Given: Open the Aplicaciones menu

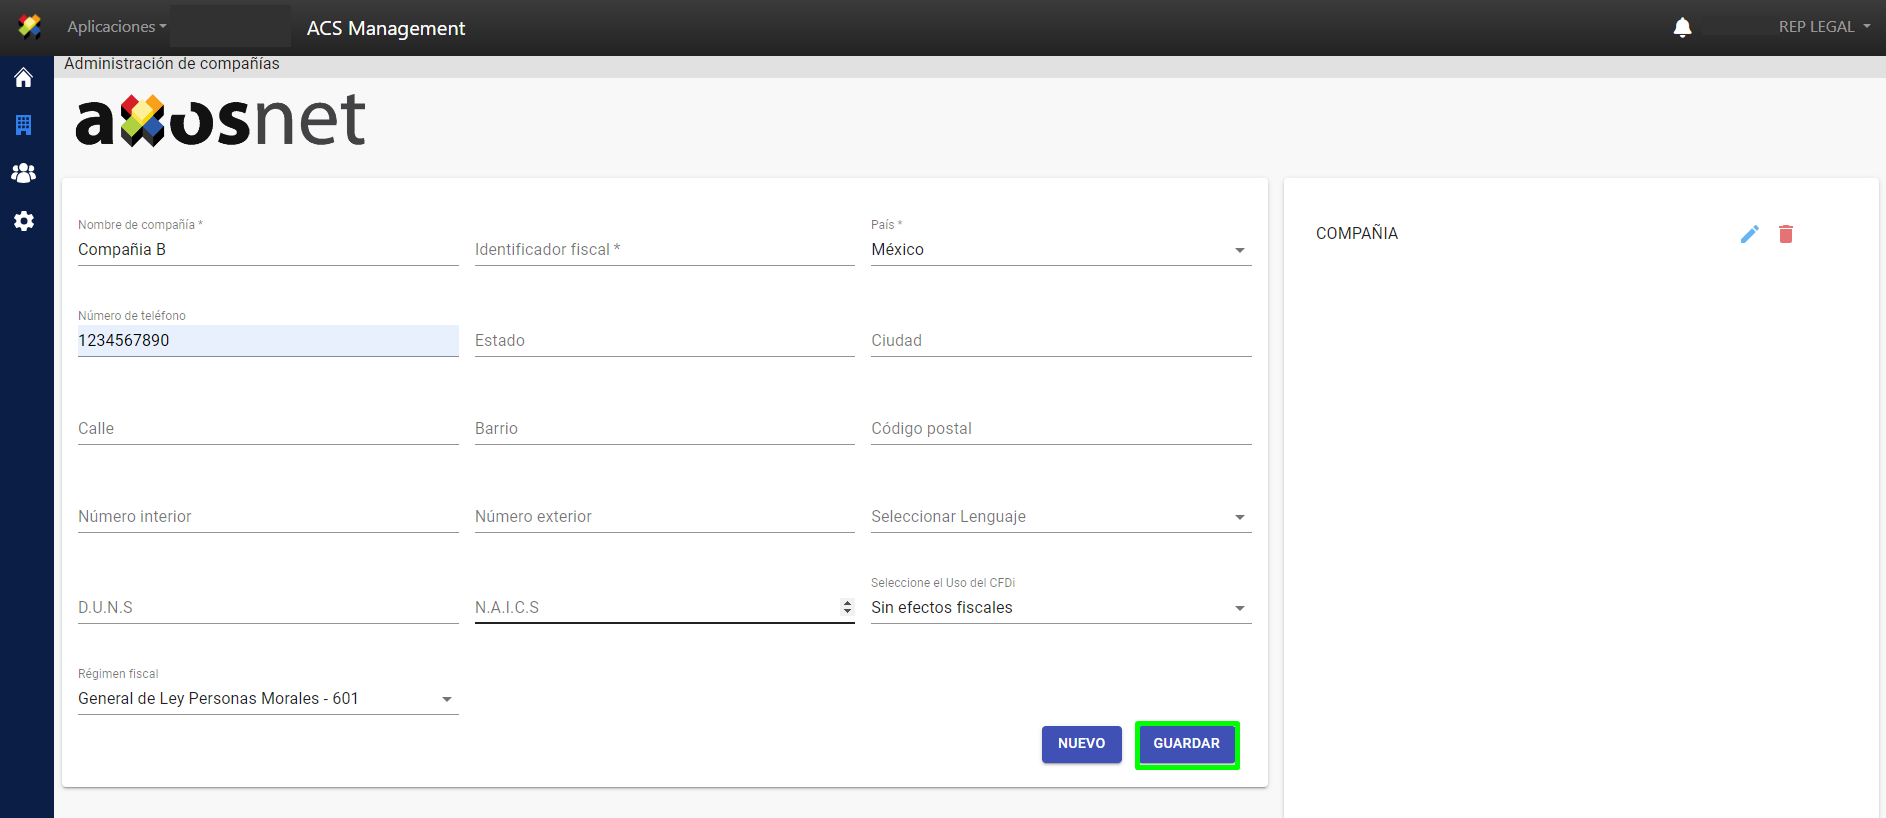Looking at the screenshot, I should tap(116, 27).
